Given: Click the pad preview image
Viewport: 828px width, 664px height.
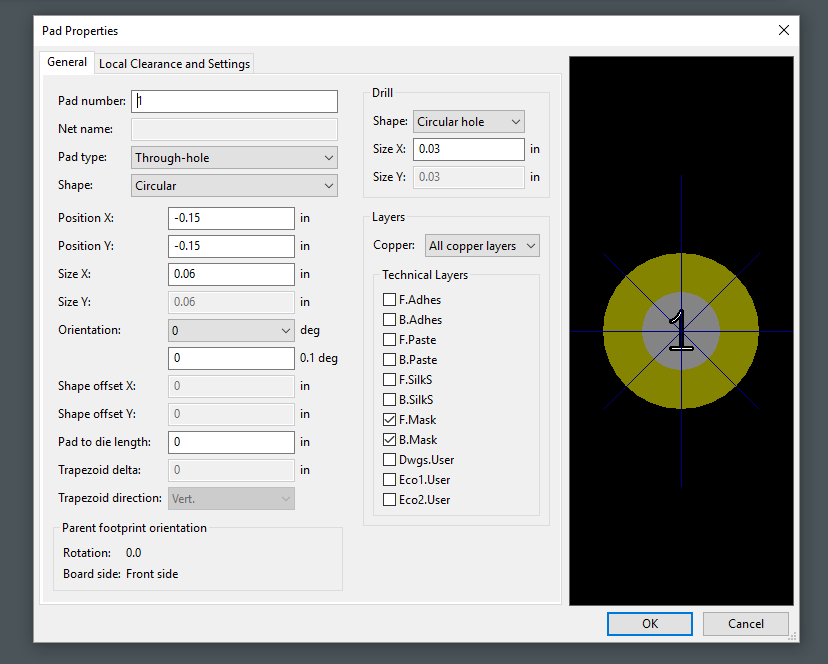Looking at the screenshot, I should 681,330.
